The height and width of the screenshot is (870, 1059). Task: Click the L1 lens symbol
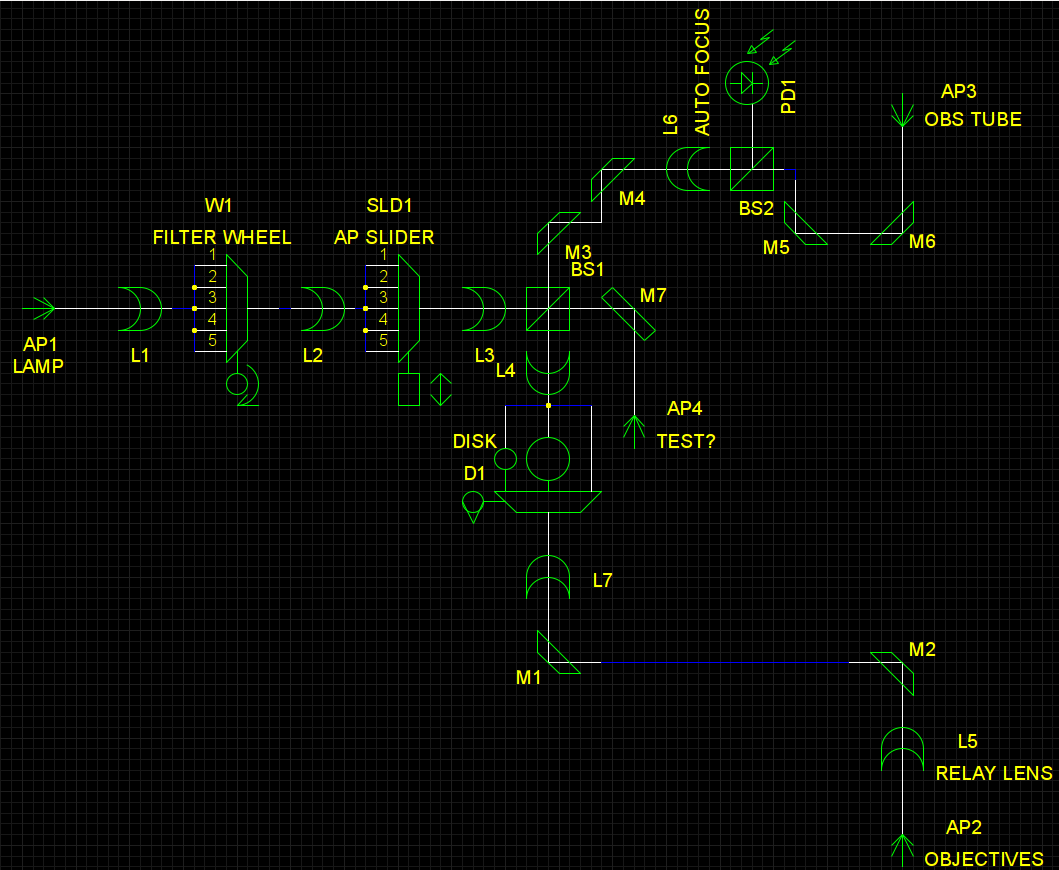(140, 309)
